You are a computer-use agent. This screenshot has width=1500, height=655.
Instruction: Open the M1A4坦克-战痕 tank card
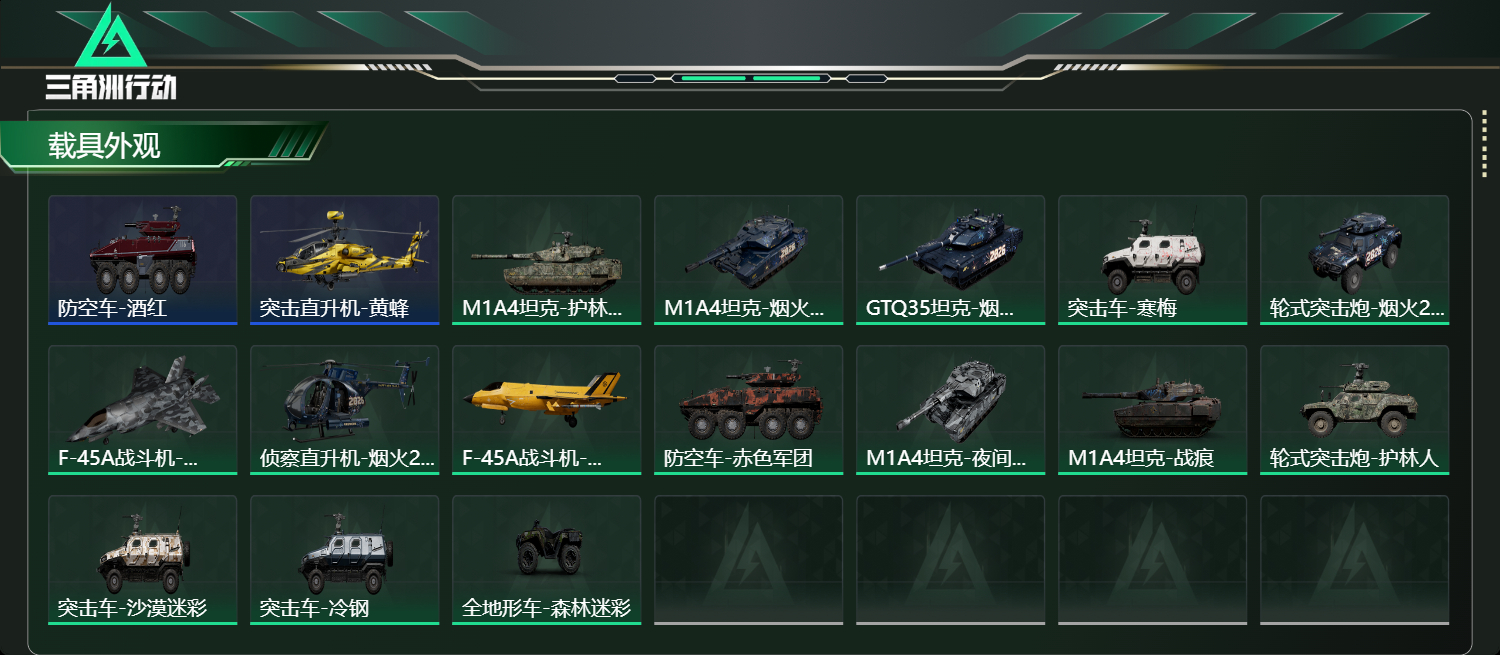(x=1152, y=410)
